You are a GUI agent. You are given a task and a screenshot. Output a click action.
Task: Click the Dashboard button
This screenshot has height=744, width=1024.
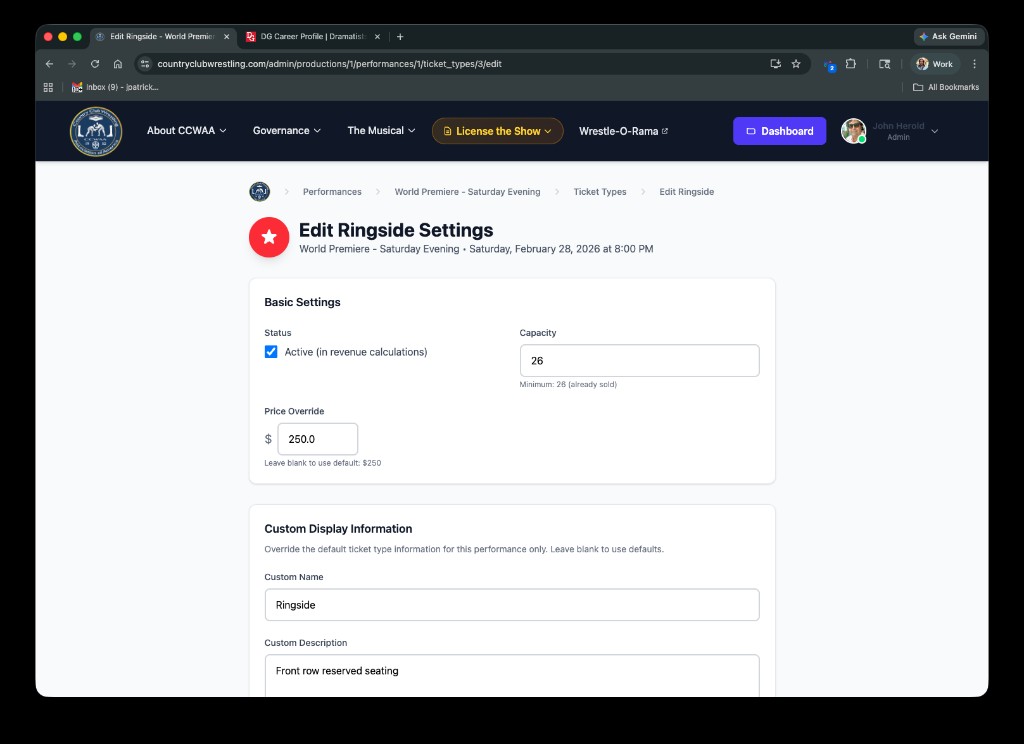point(779,131)
